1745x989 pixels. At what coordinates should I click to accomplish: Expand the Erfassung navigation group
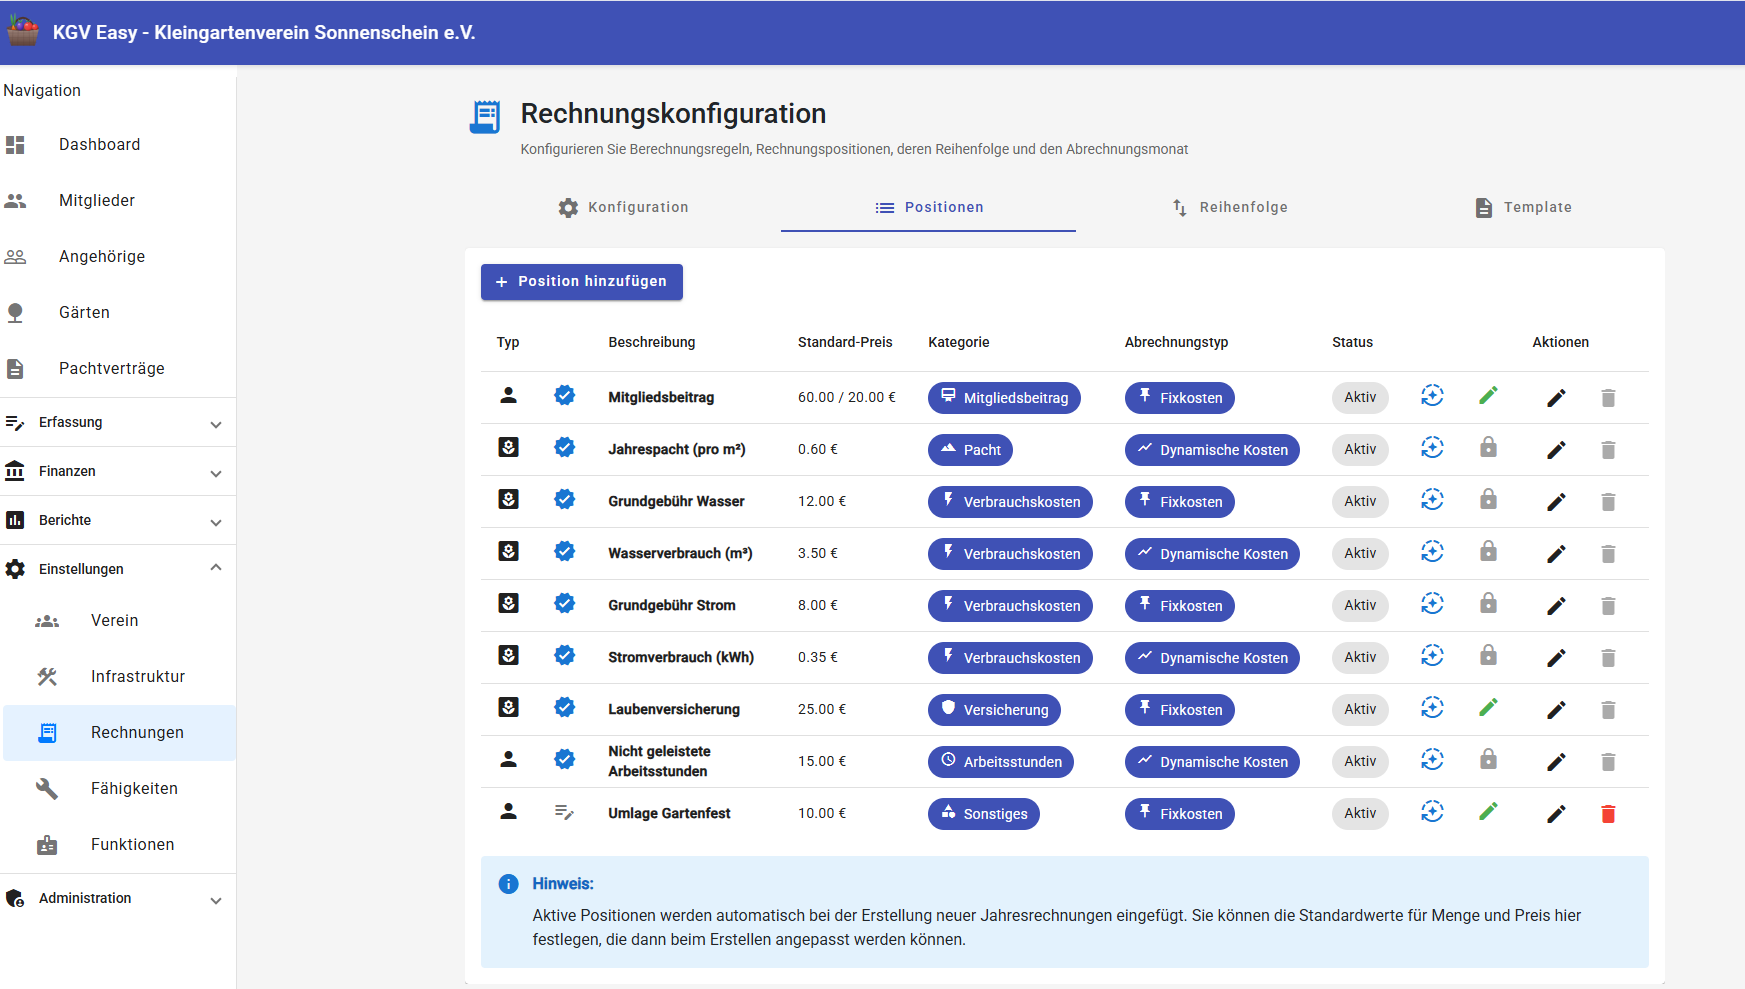coord(118,422)
